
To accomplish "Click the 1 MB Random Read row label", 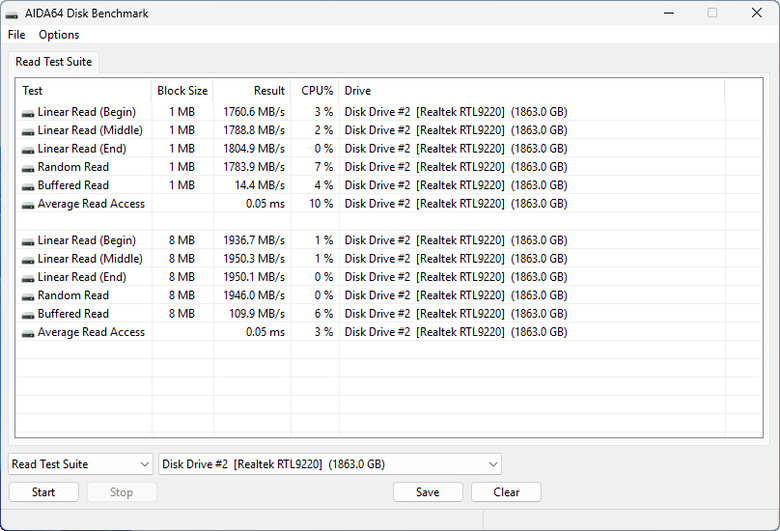I will click(73, 167).
